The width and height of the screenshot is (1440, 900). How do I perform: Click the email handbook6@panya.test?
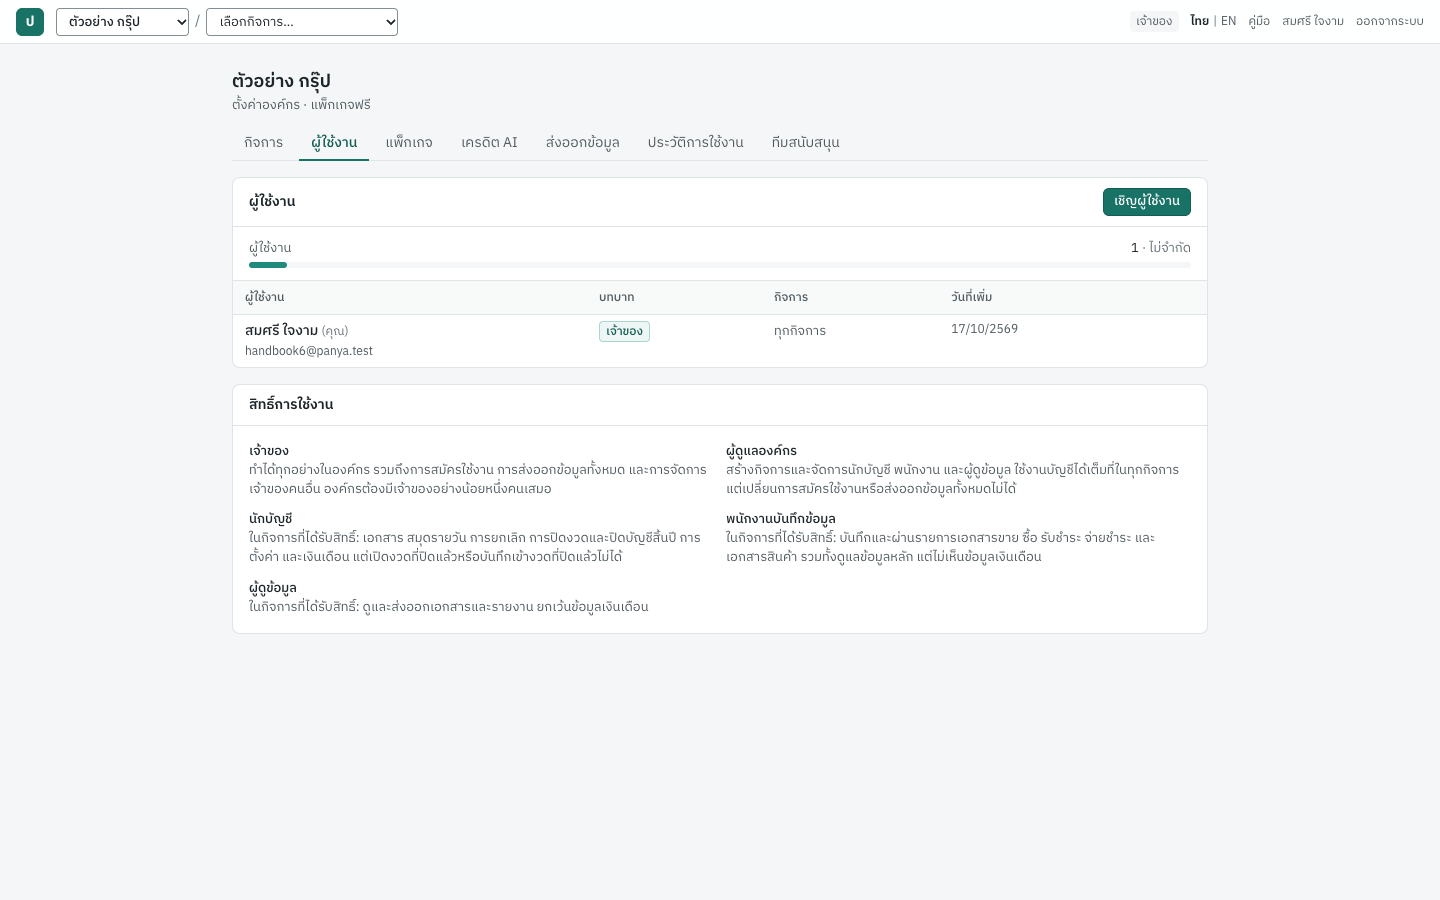point(309,351)
